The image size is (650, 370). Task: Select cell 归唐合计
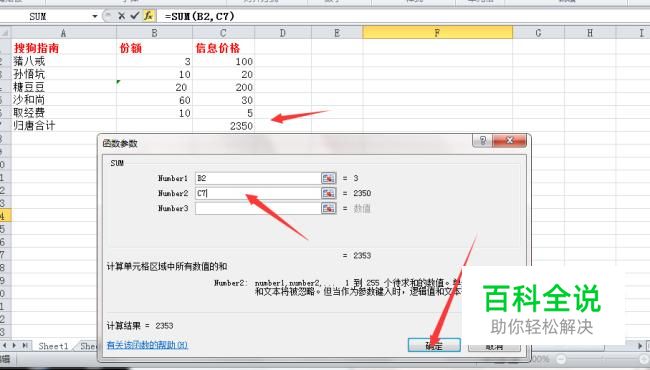(63, 126)
